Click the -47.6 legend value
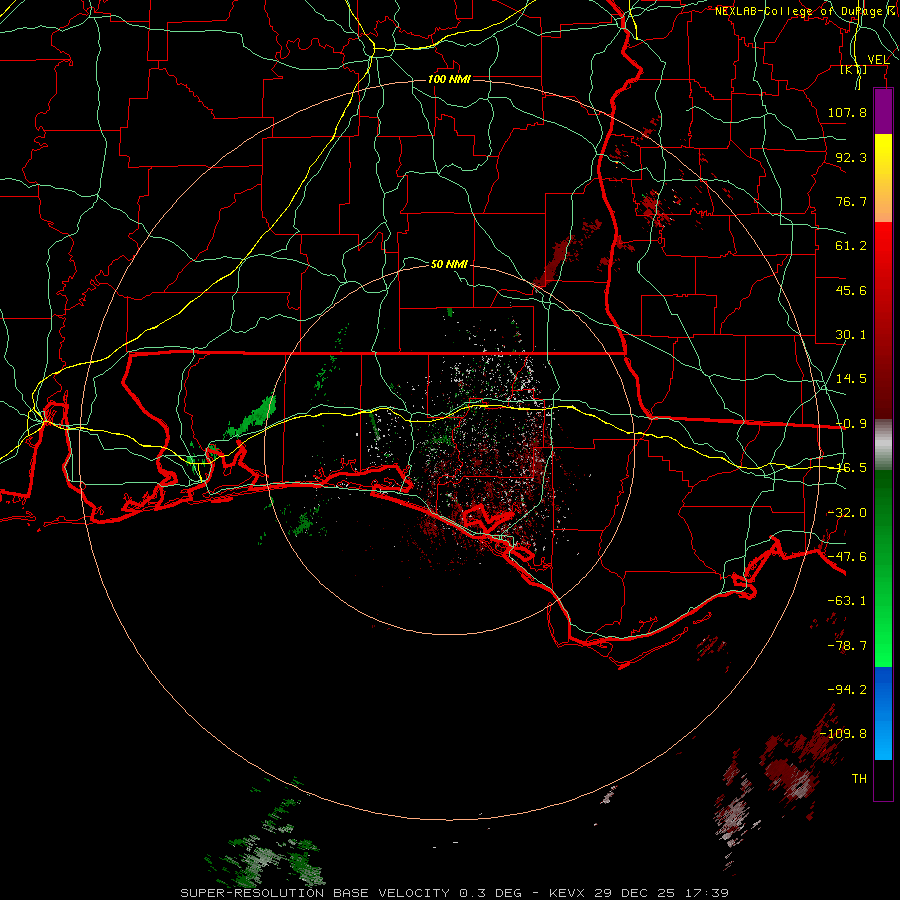Screen dimensions: 900x900 point(847,557)
